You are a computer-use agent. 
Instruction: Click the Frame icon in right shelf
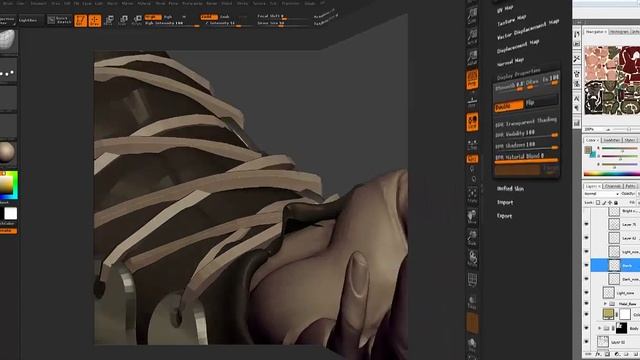coord(472,195)
